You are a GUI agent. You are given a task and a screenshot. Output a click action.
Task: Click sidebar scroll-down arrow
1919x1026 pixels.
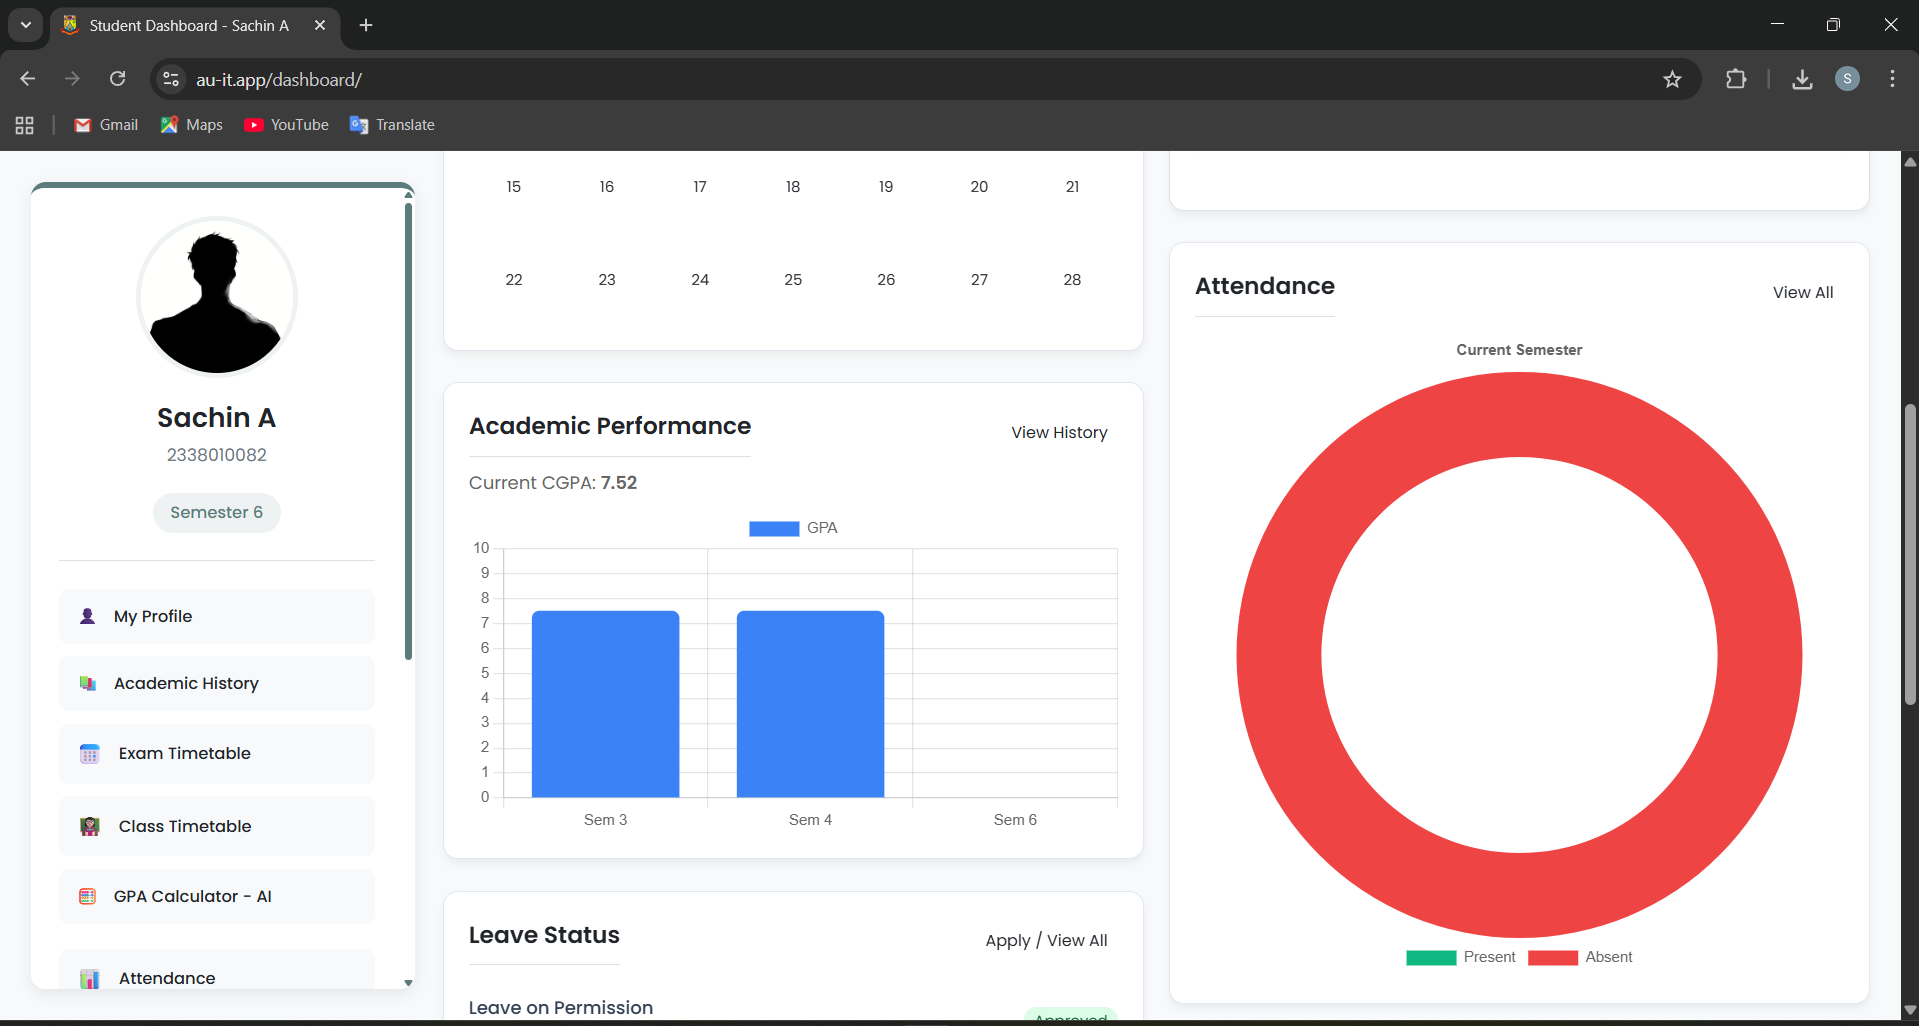tap(408, 983)
